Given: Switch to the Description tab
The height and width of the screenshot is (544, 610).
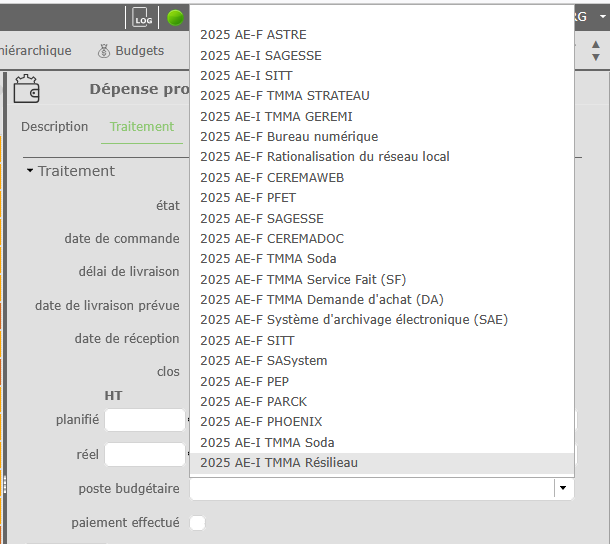Looking at the screenshot, I should pos(54,126).
